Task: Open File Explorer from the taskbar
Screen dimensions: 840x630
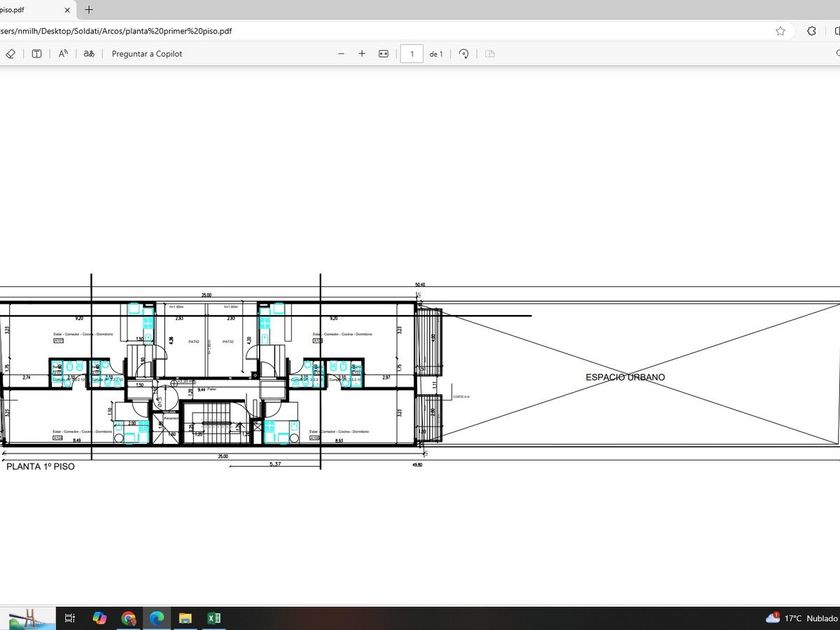Action: pos(185,618)
